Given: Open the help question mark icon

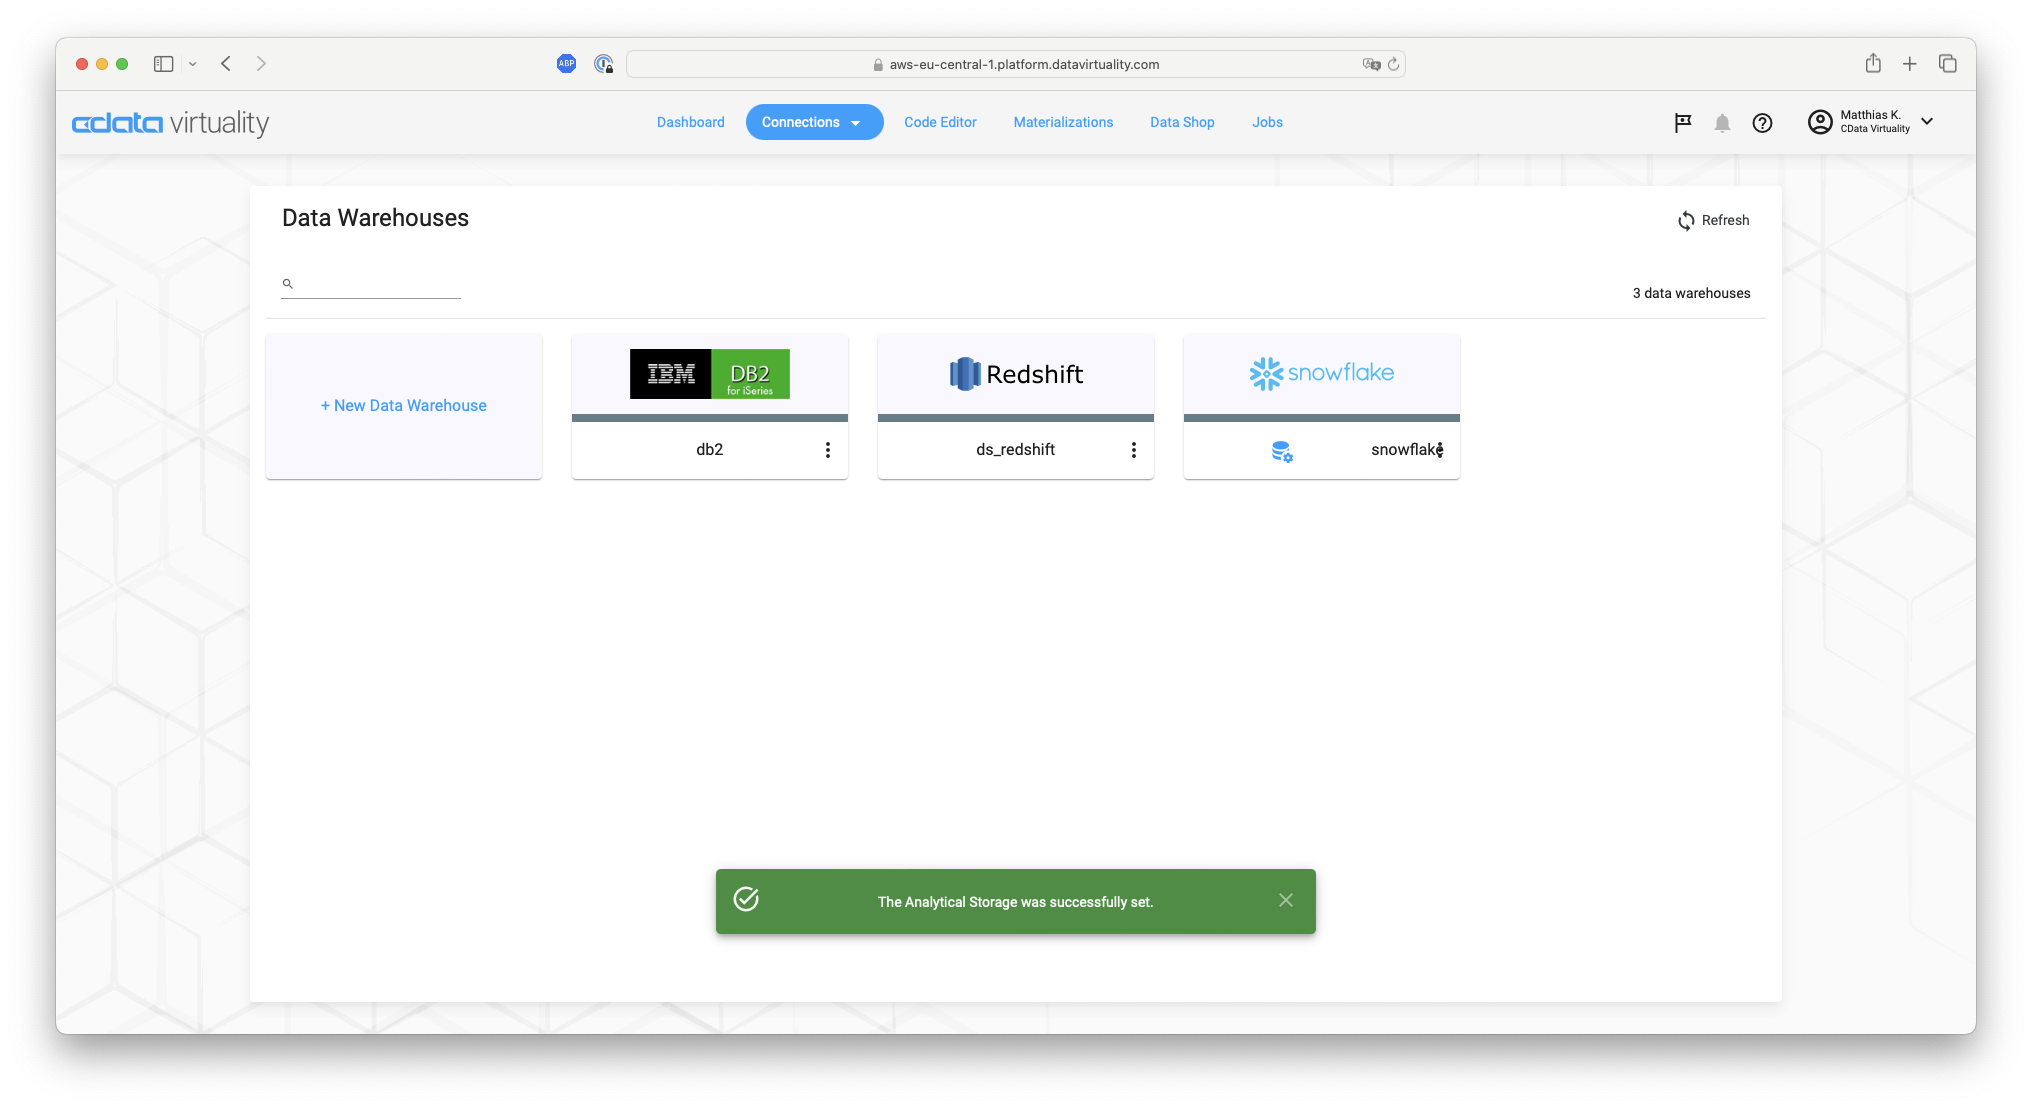Looking at the screenshot, I should pos(1762,123).
